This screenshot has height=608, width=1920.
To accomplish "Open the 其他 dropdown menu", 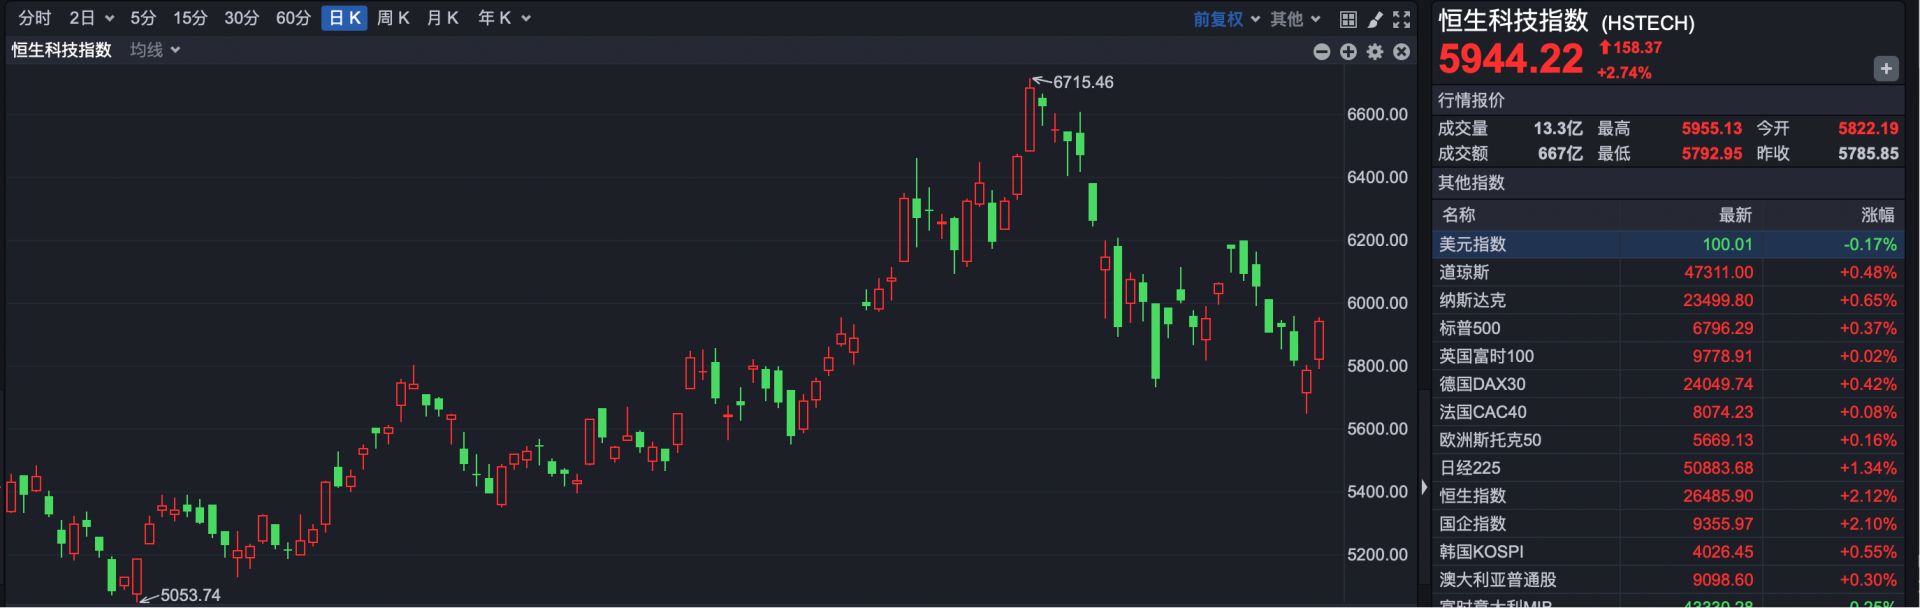I will (1295, 19).
